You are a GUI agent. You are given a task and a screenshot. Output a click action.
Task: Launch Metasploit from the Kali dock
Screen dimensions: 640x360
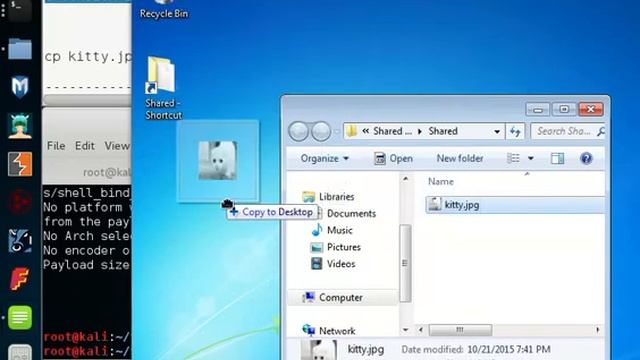point(20,87)
